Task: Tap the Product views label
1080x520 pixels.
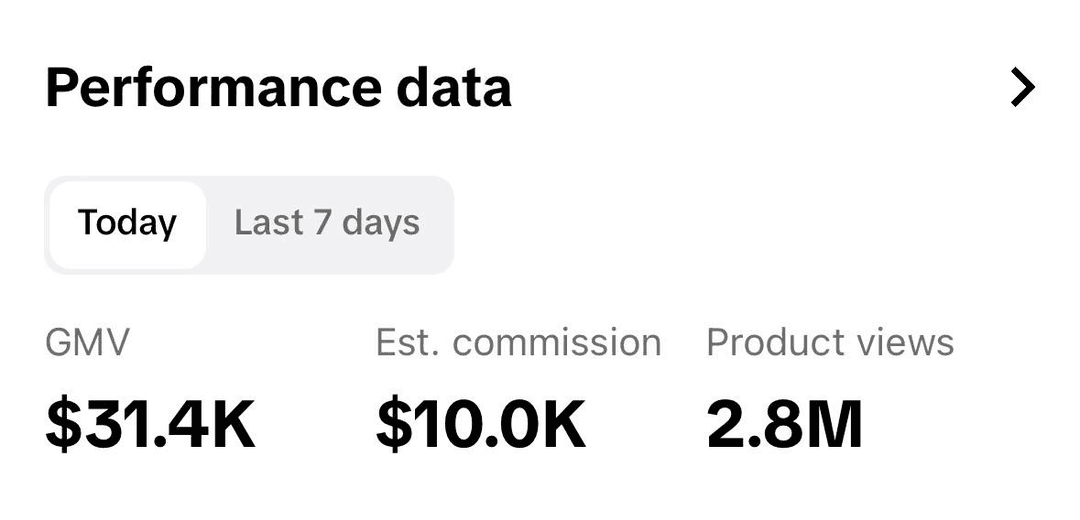Action: [830, 343]
